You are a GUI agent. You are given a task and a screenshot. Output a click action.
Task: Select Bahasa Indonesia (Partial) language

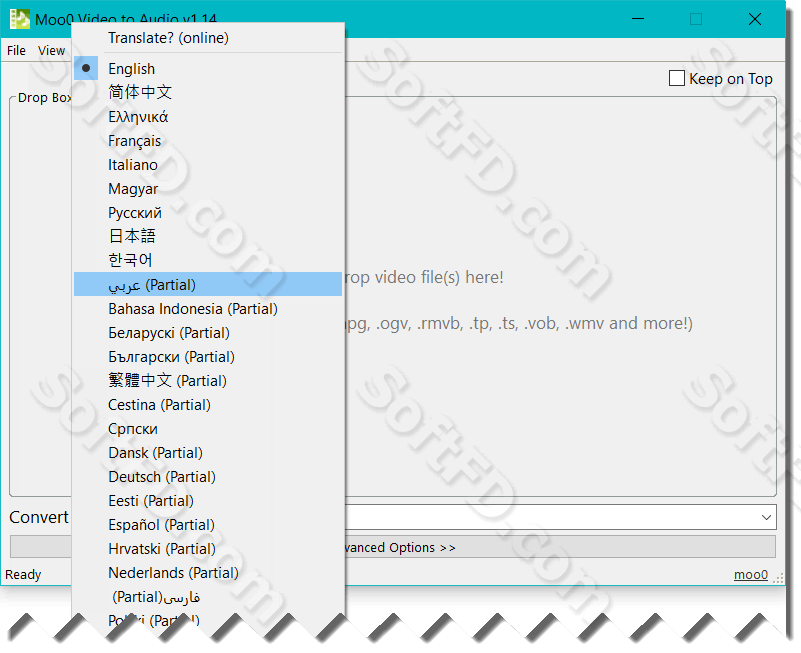point(208,308)
